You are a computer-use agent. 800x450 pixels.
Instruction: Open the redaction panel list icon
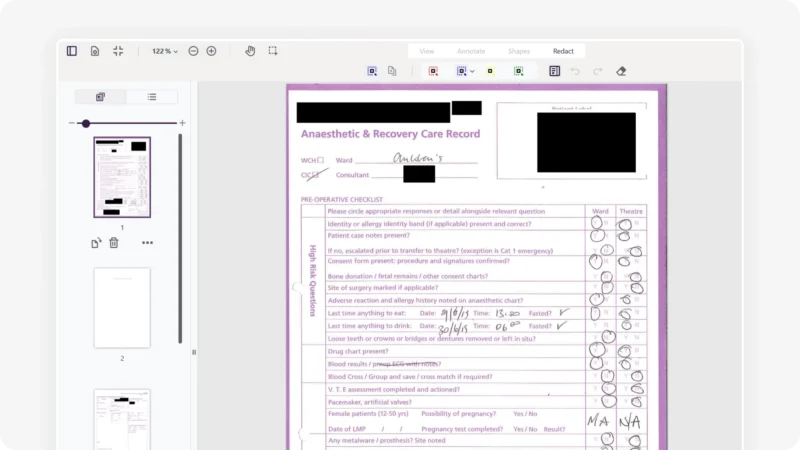[555, 71]
